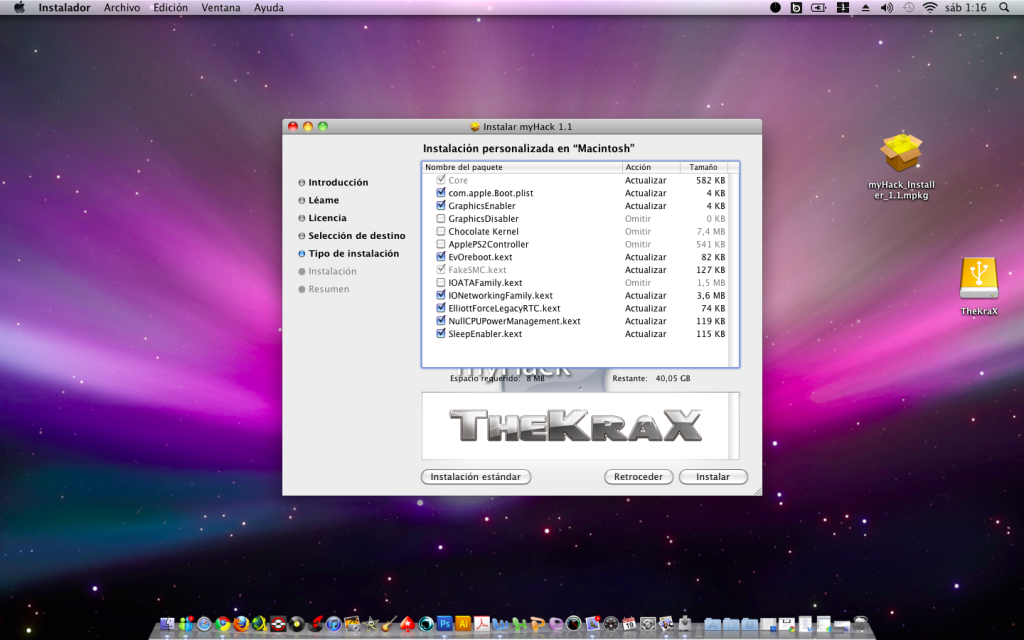The height and width of the screenshot is (640, 1024).
Task: Check the IOATAFamily.kext package
Action: tap(441, 283)
